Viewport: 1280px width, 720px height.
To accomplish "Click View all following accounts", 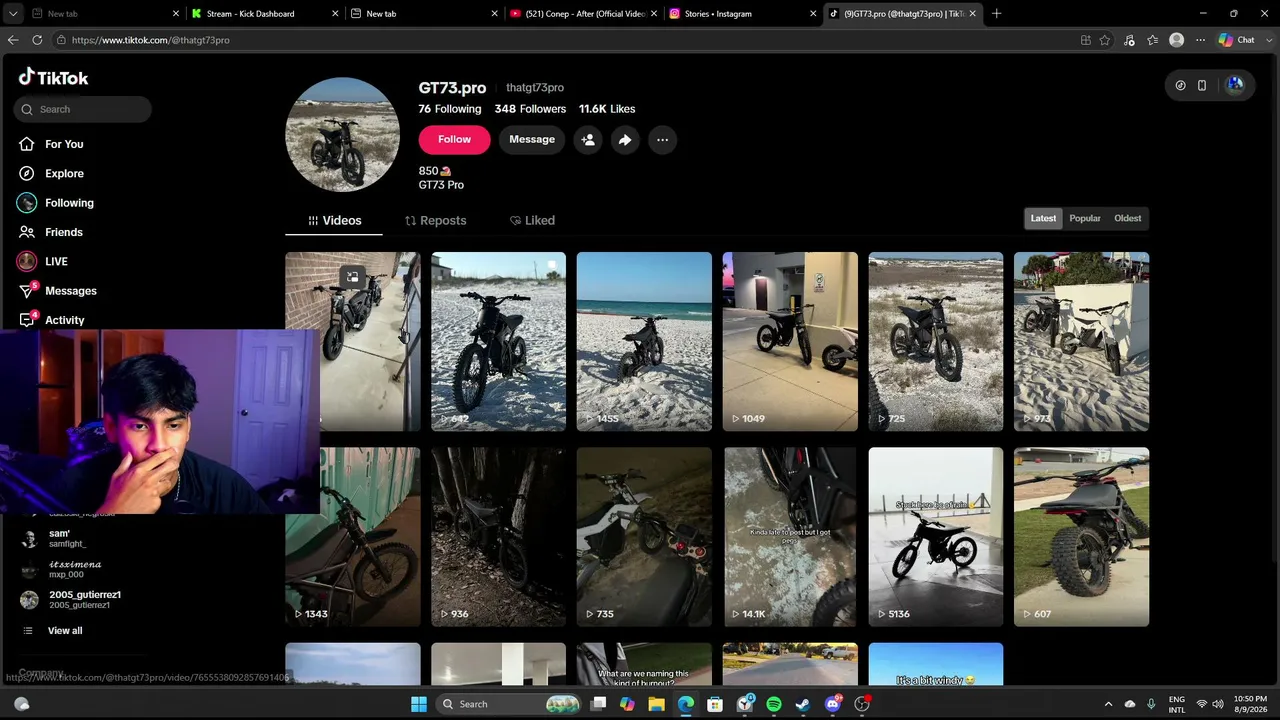I will (65, 631).
